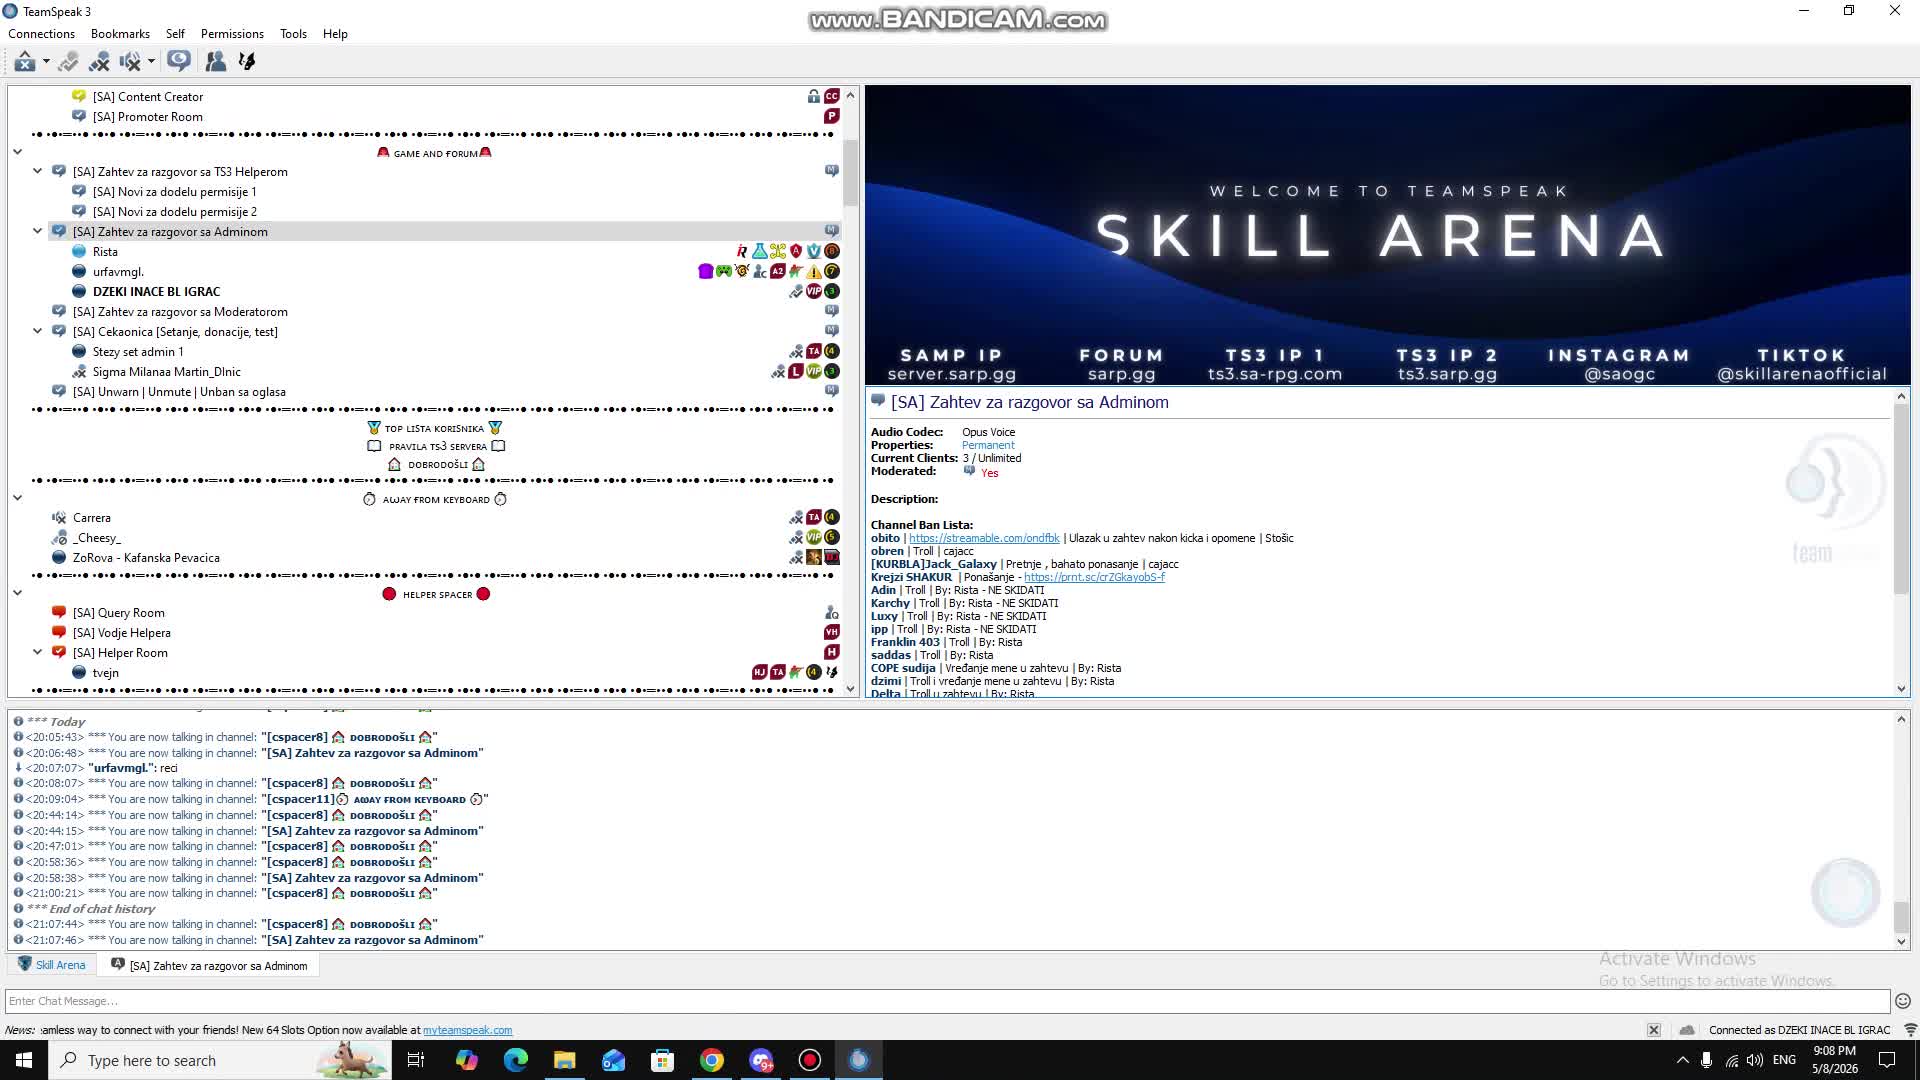Collapse the GAME AND FORUM spacer
This screenshot has height=1080, width=1920.
pos(17,152)
